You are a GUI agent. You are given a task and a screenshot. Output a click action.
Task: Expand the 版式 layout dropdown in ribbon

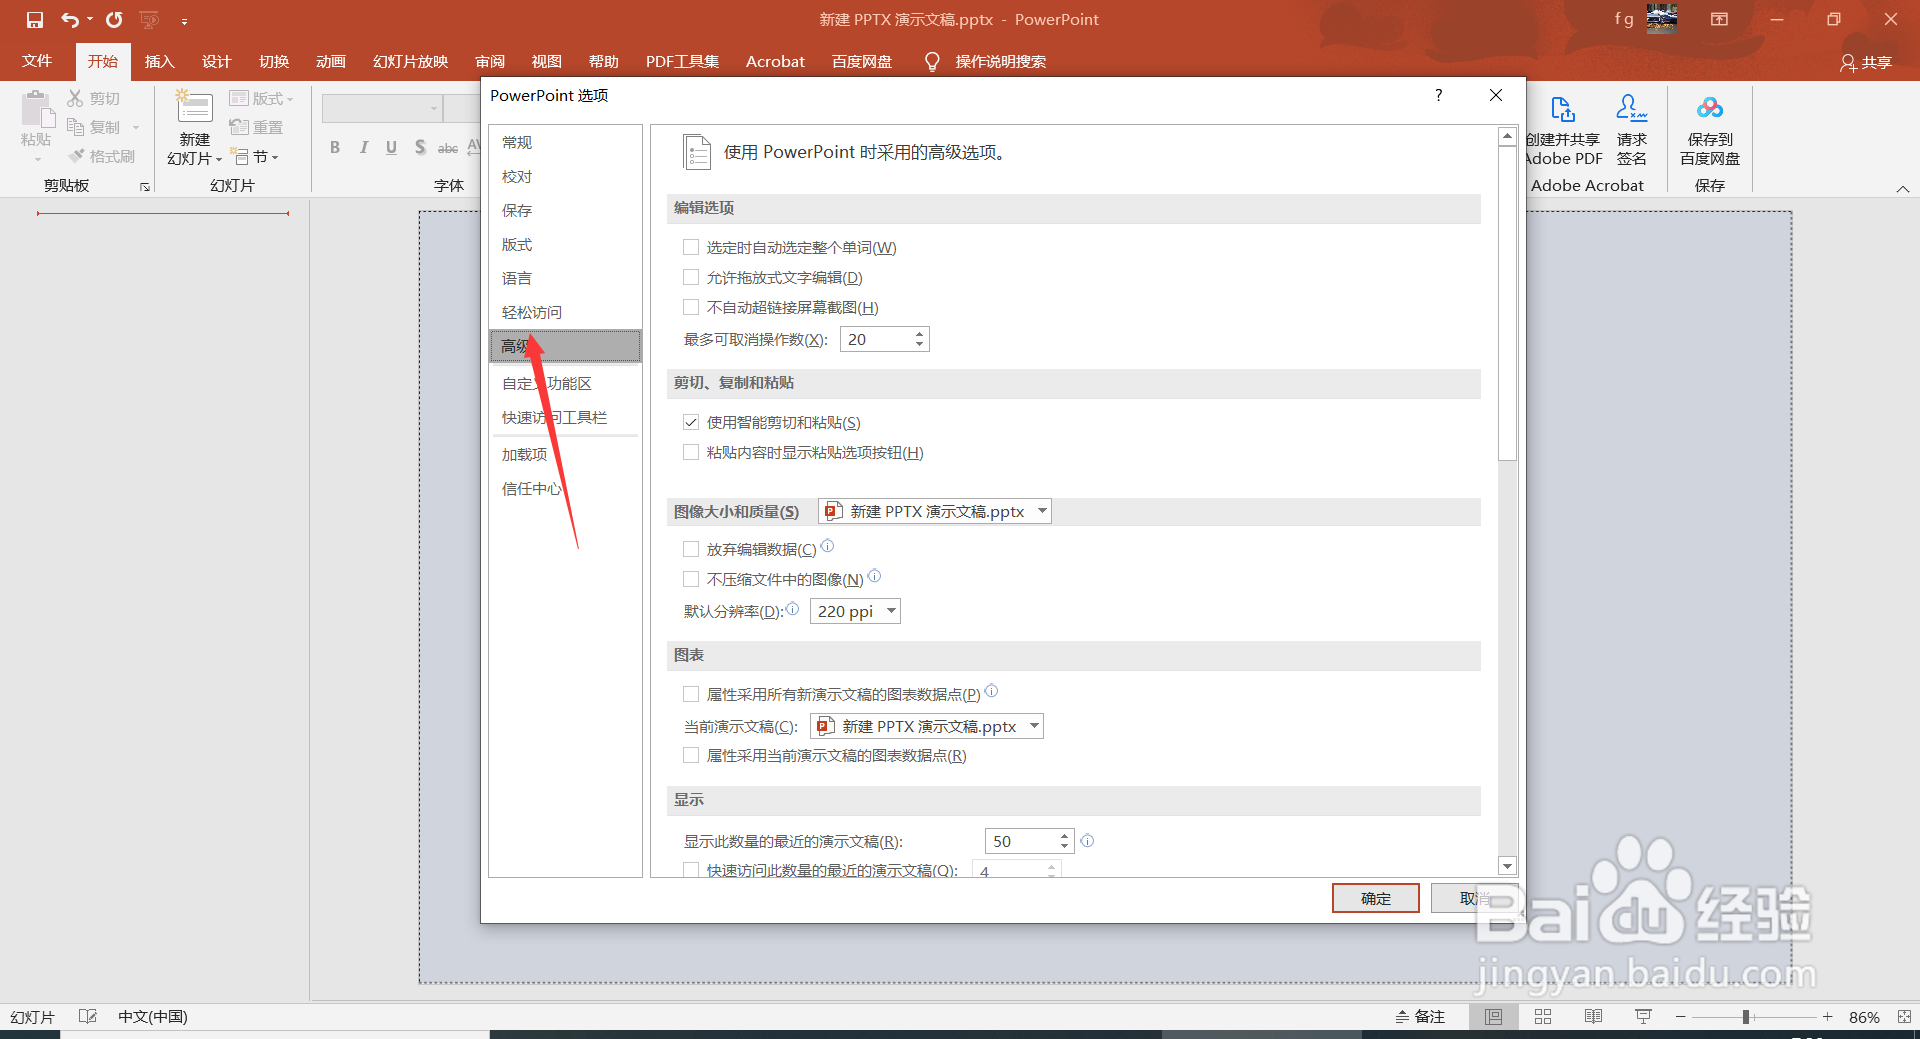[x=262, y=98]
